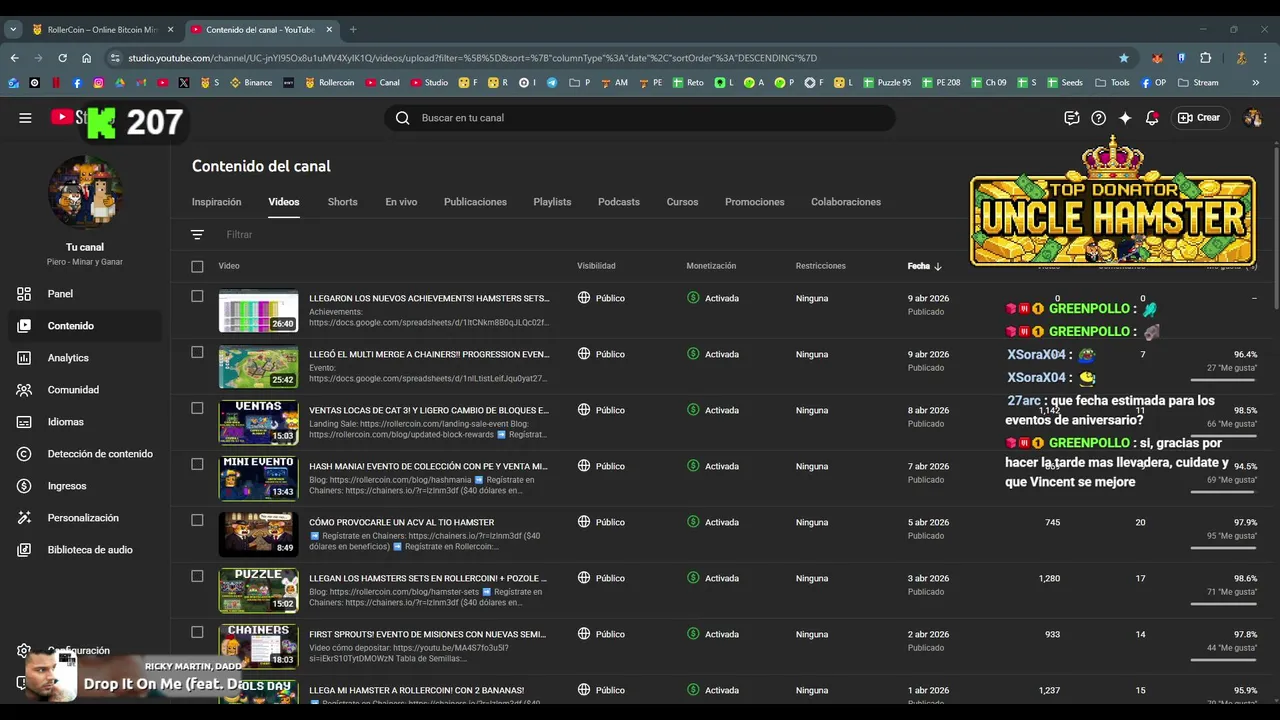Check the VENTAS LOCAS DE CAT 3 checkbox

pyautogui.click(x=197, y=408)
